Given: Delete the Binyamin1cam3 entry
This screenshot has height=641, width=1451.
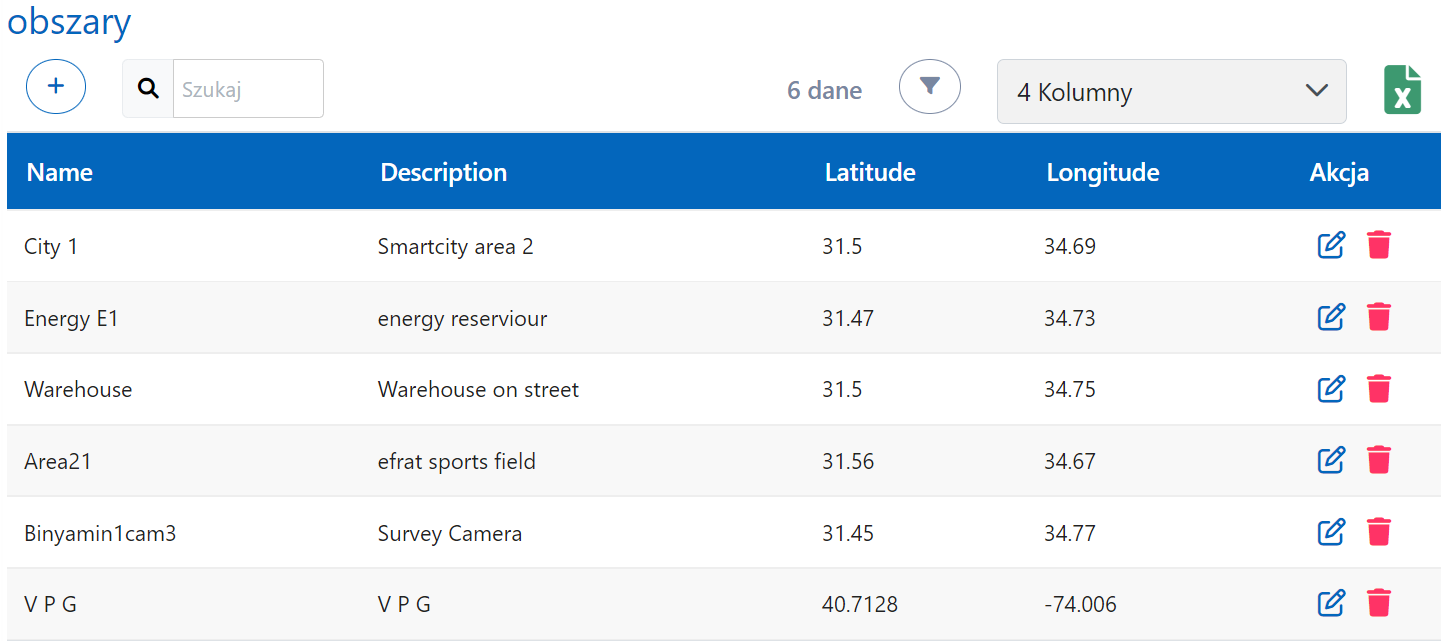Looking at the screenshot, I should pos(1379,532).
